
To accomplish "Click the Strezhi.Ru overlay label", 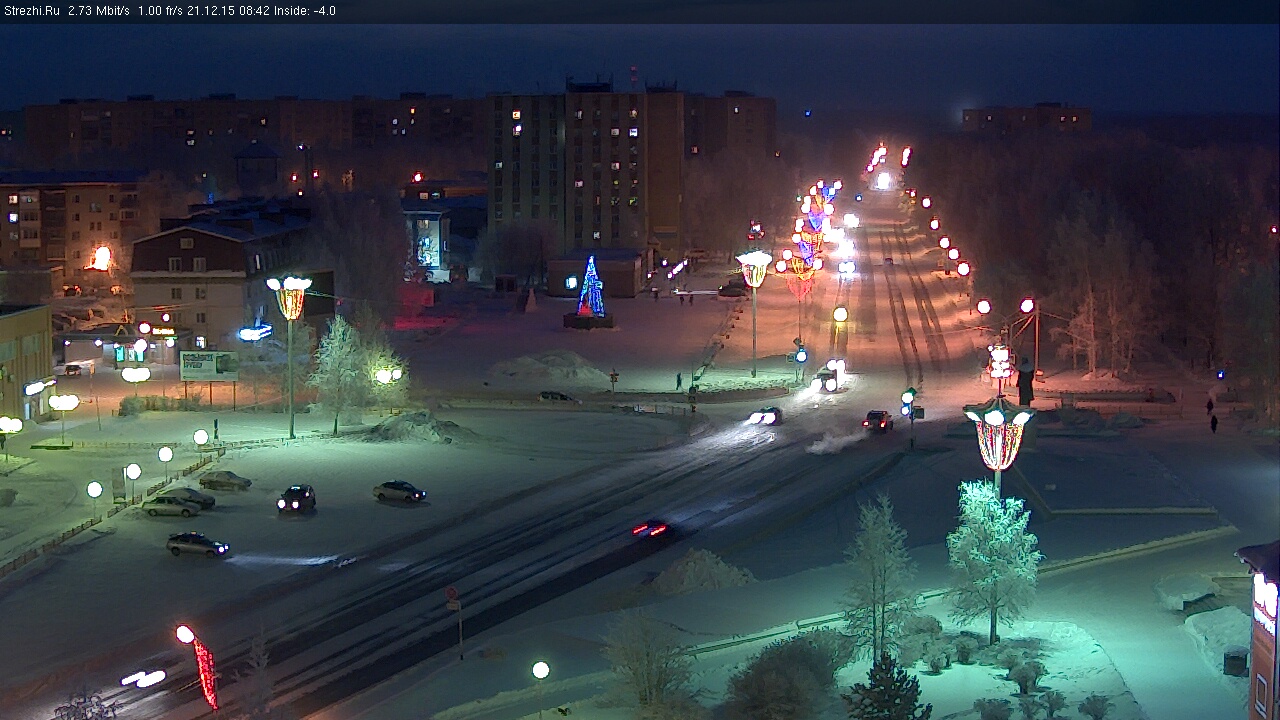I will click(x=31, y=11).
